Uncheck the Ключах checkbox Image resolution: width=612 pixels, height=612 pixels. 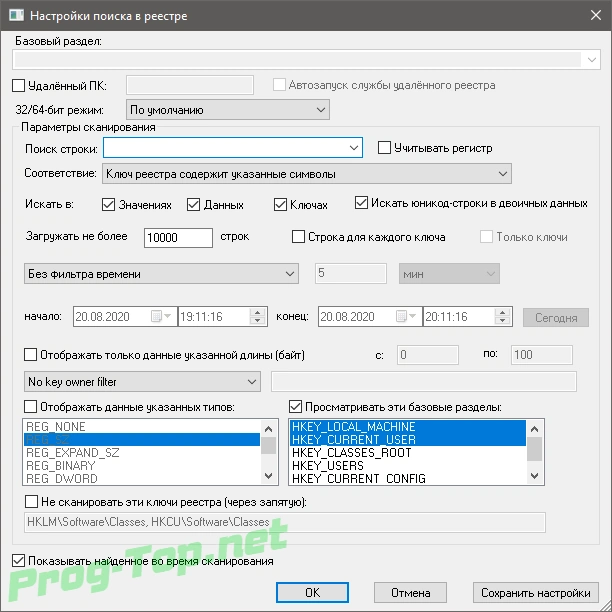coord(280,205)
